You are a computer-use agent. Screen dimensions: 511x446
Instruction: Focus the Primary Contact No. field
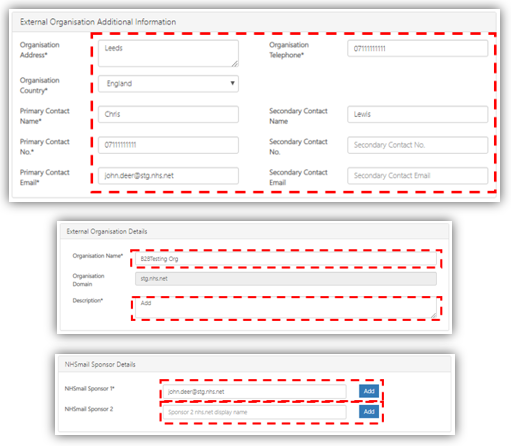(168, 145)
